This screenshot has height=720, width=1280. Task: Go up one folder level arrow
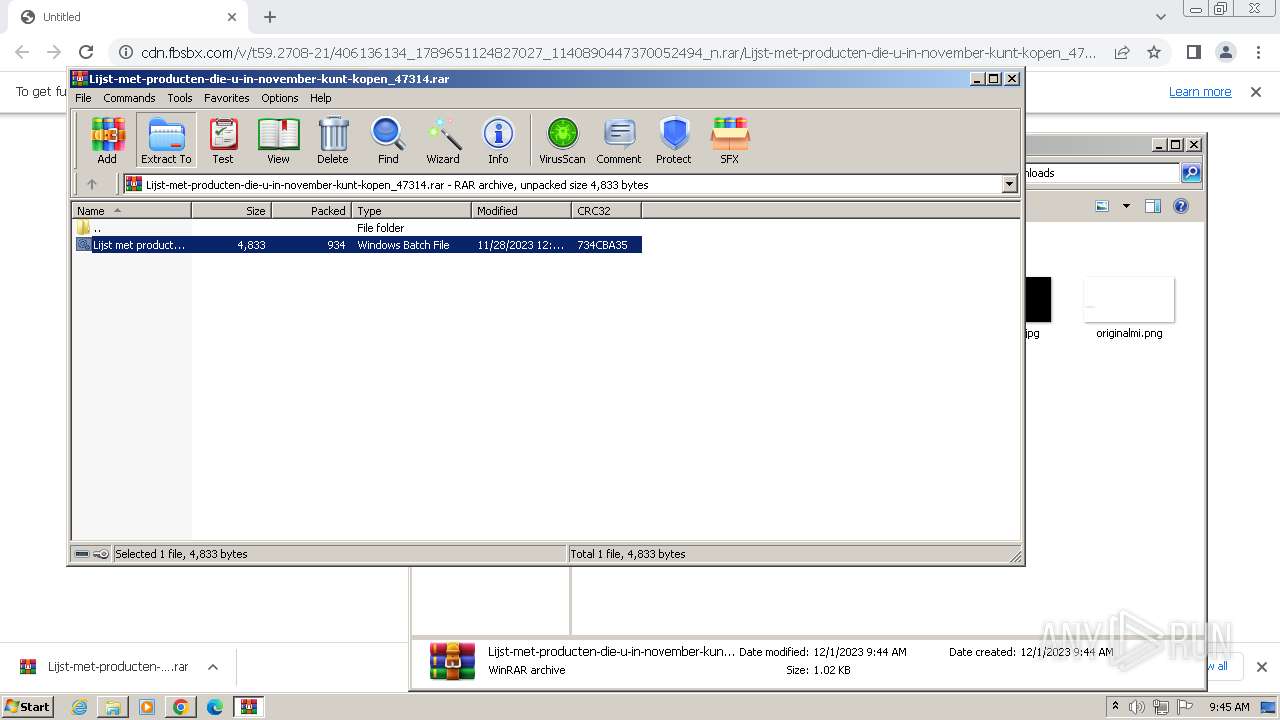point(92,184)
